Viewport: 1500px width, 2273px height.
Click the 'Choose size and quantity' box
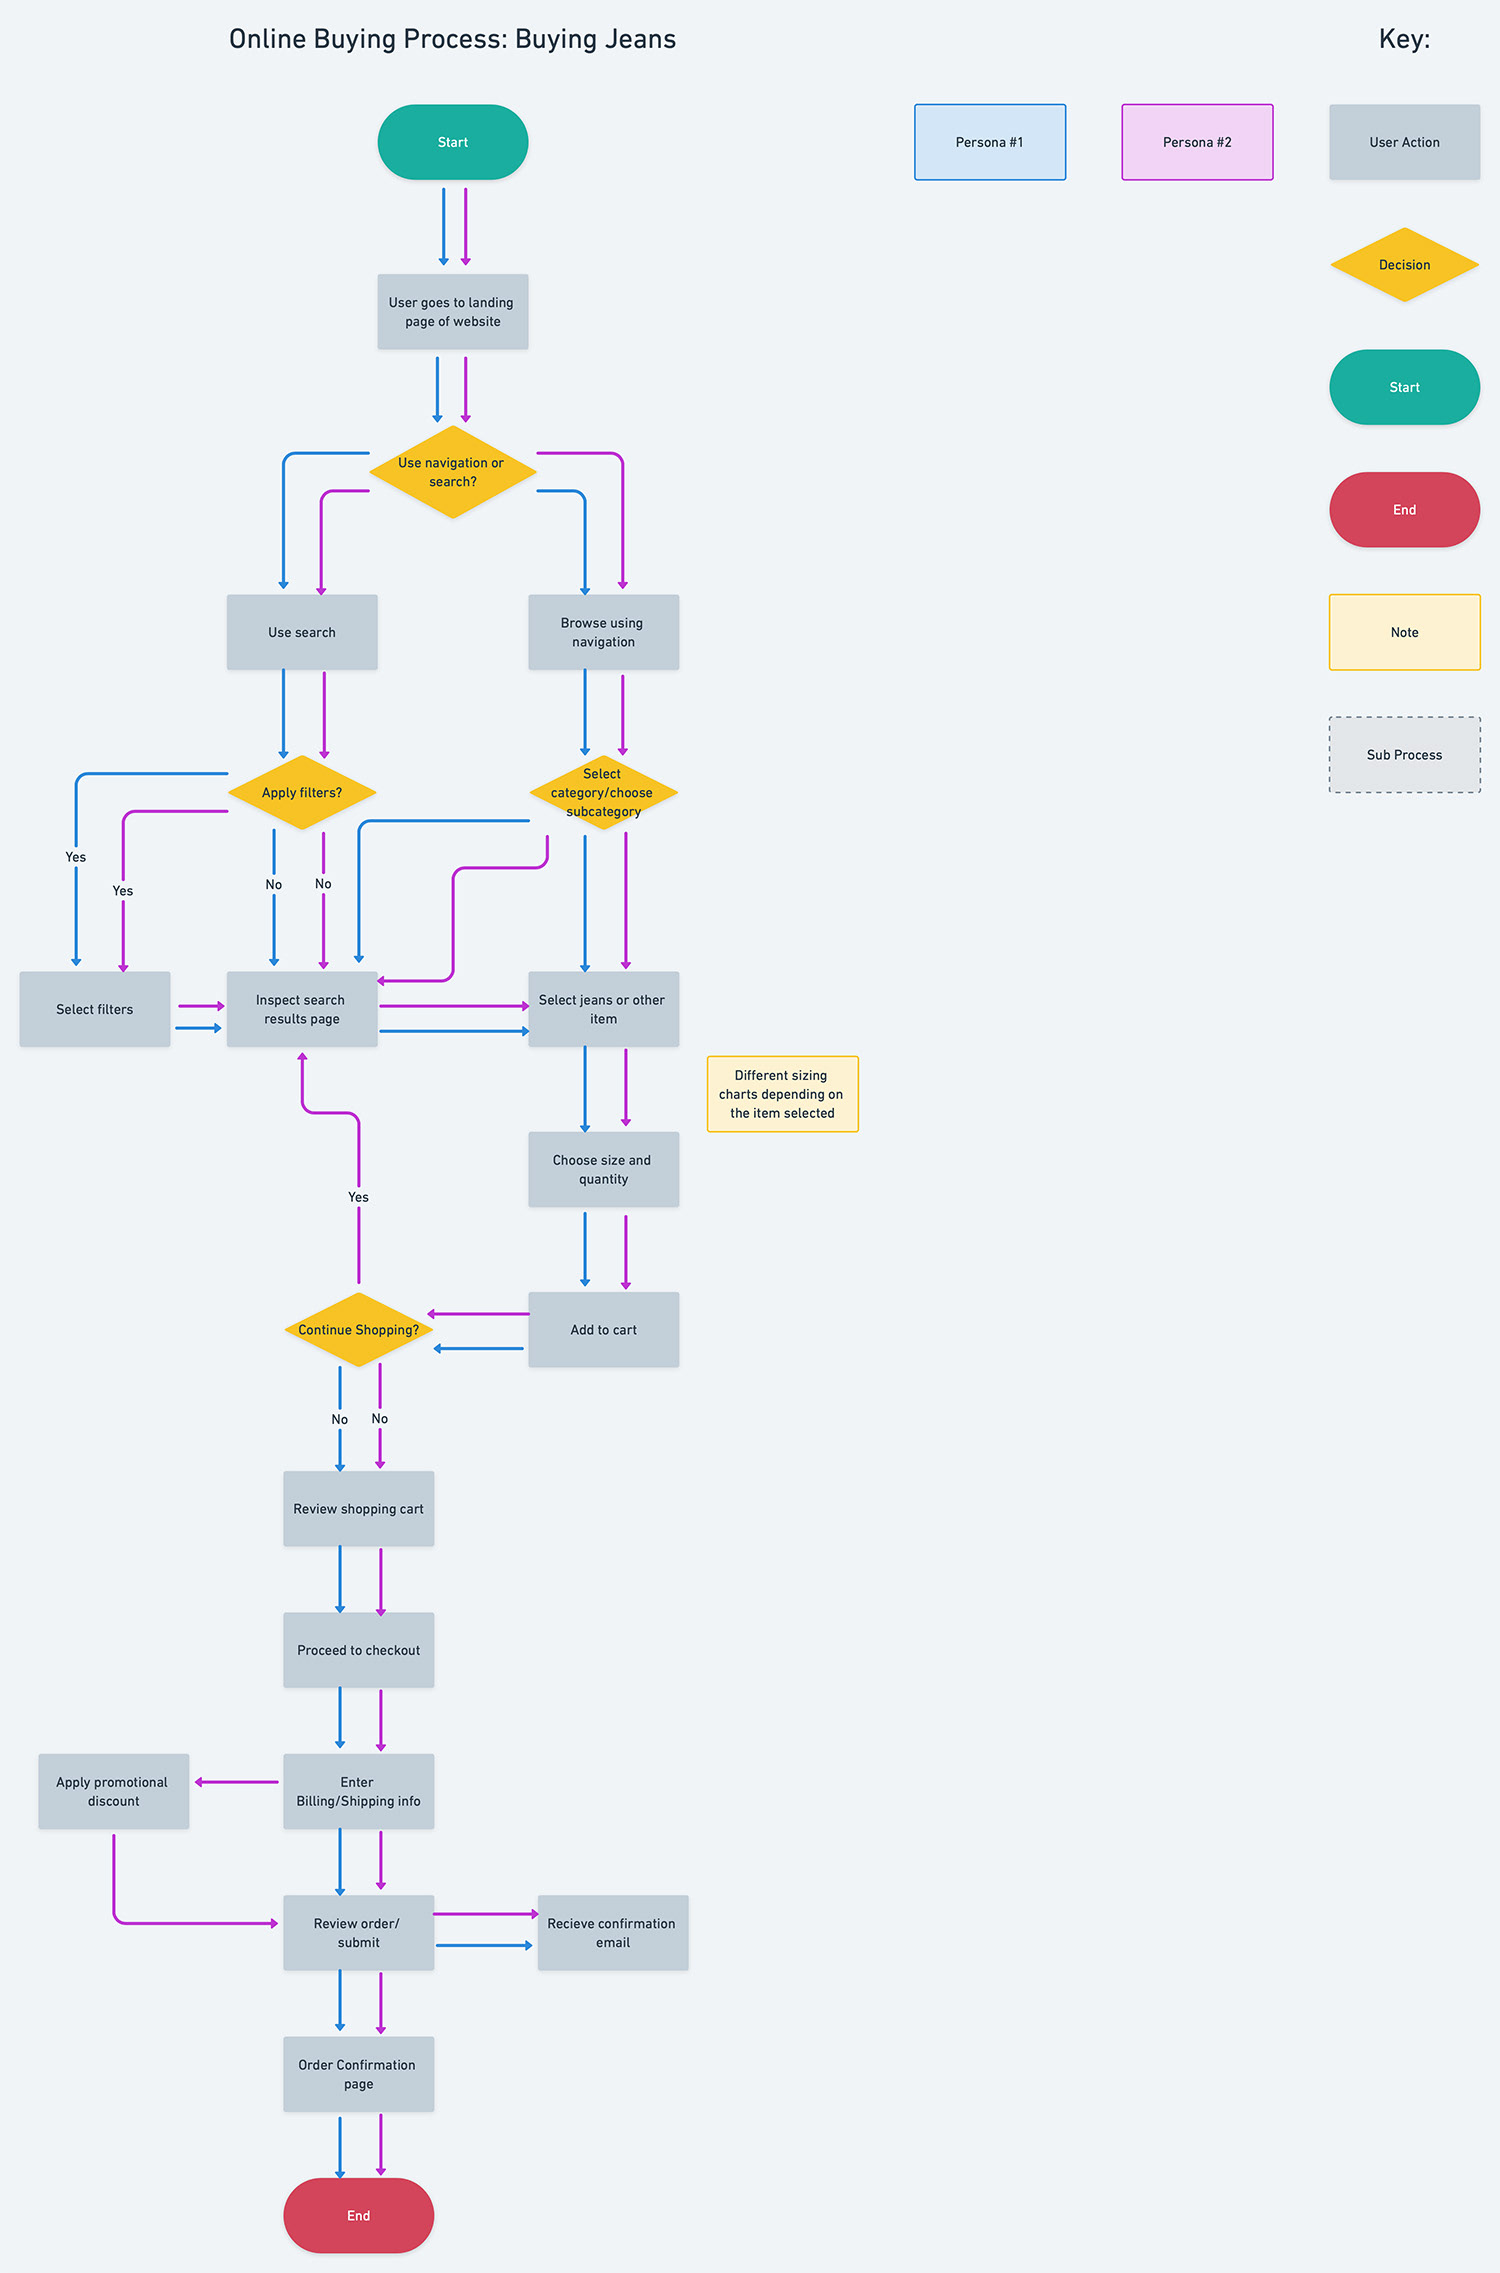point(603,1169)
